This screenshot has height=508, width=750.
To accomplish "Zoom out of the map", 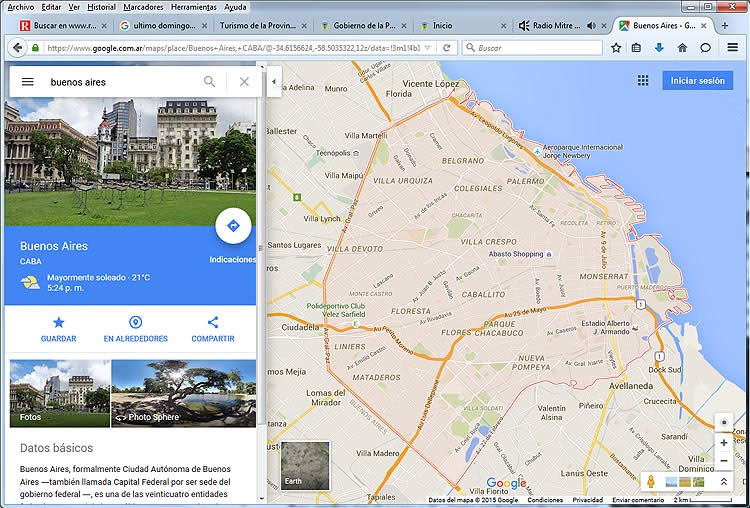I will point(724,461).
